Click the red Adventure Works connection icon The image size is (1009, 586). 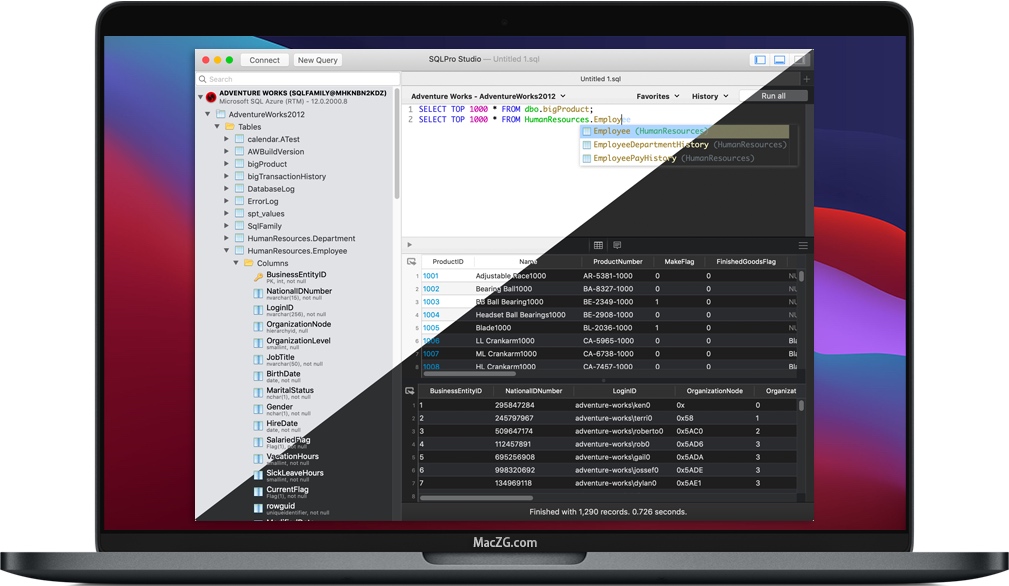211,97
